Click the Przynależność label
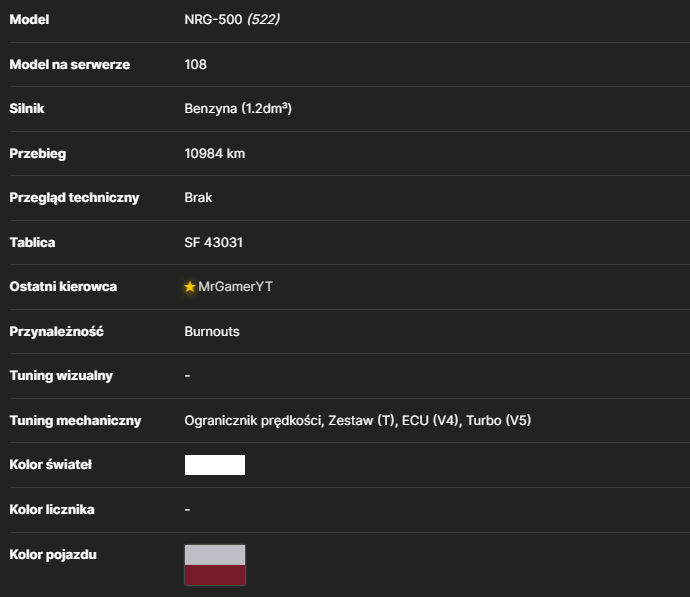This screenshot has width=690, height=597. tap(57, 331)
